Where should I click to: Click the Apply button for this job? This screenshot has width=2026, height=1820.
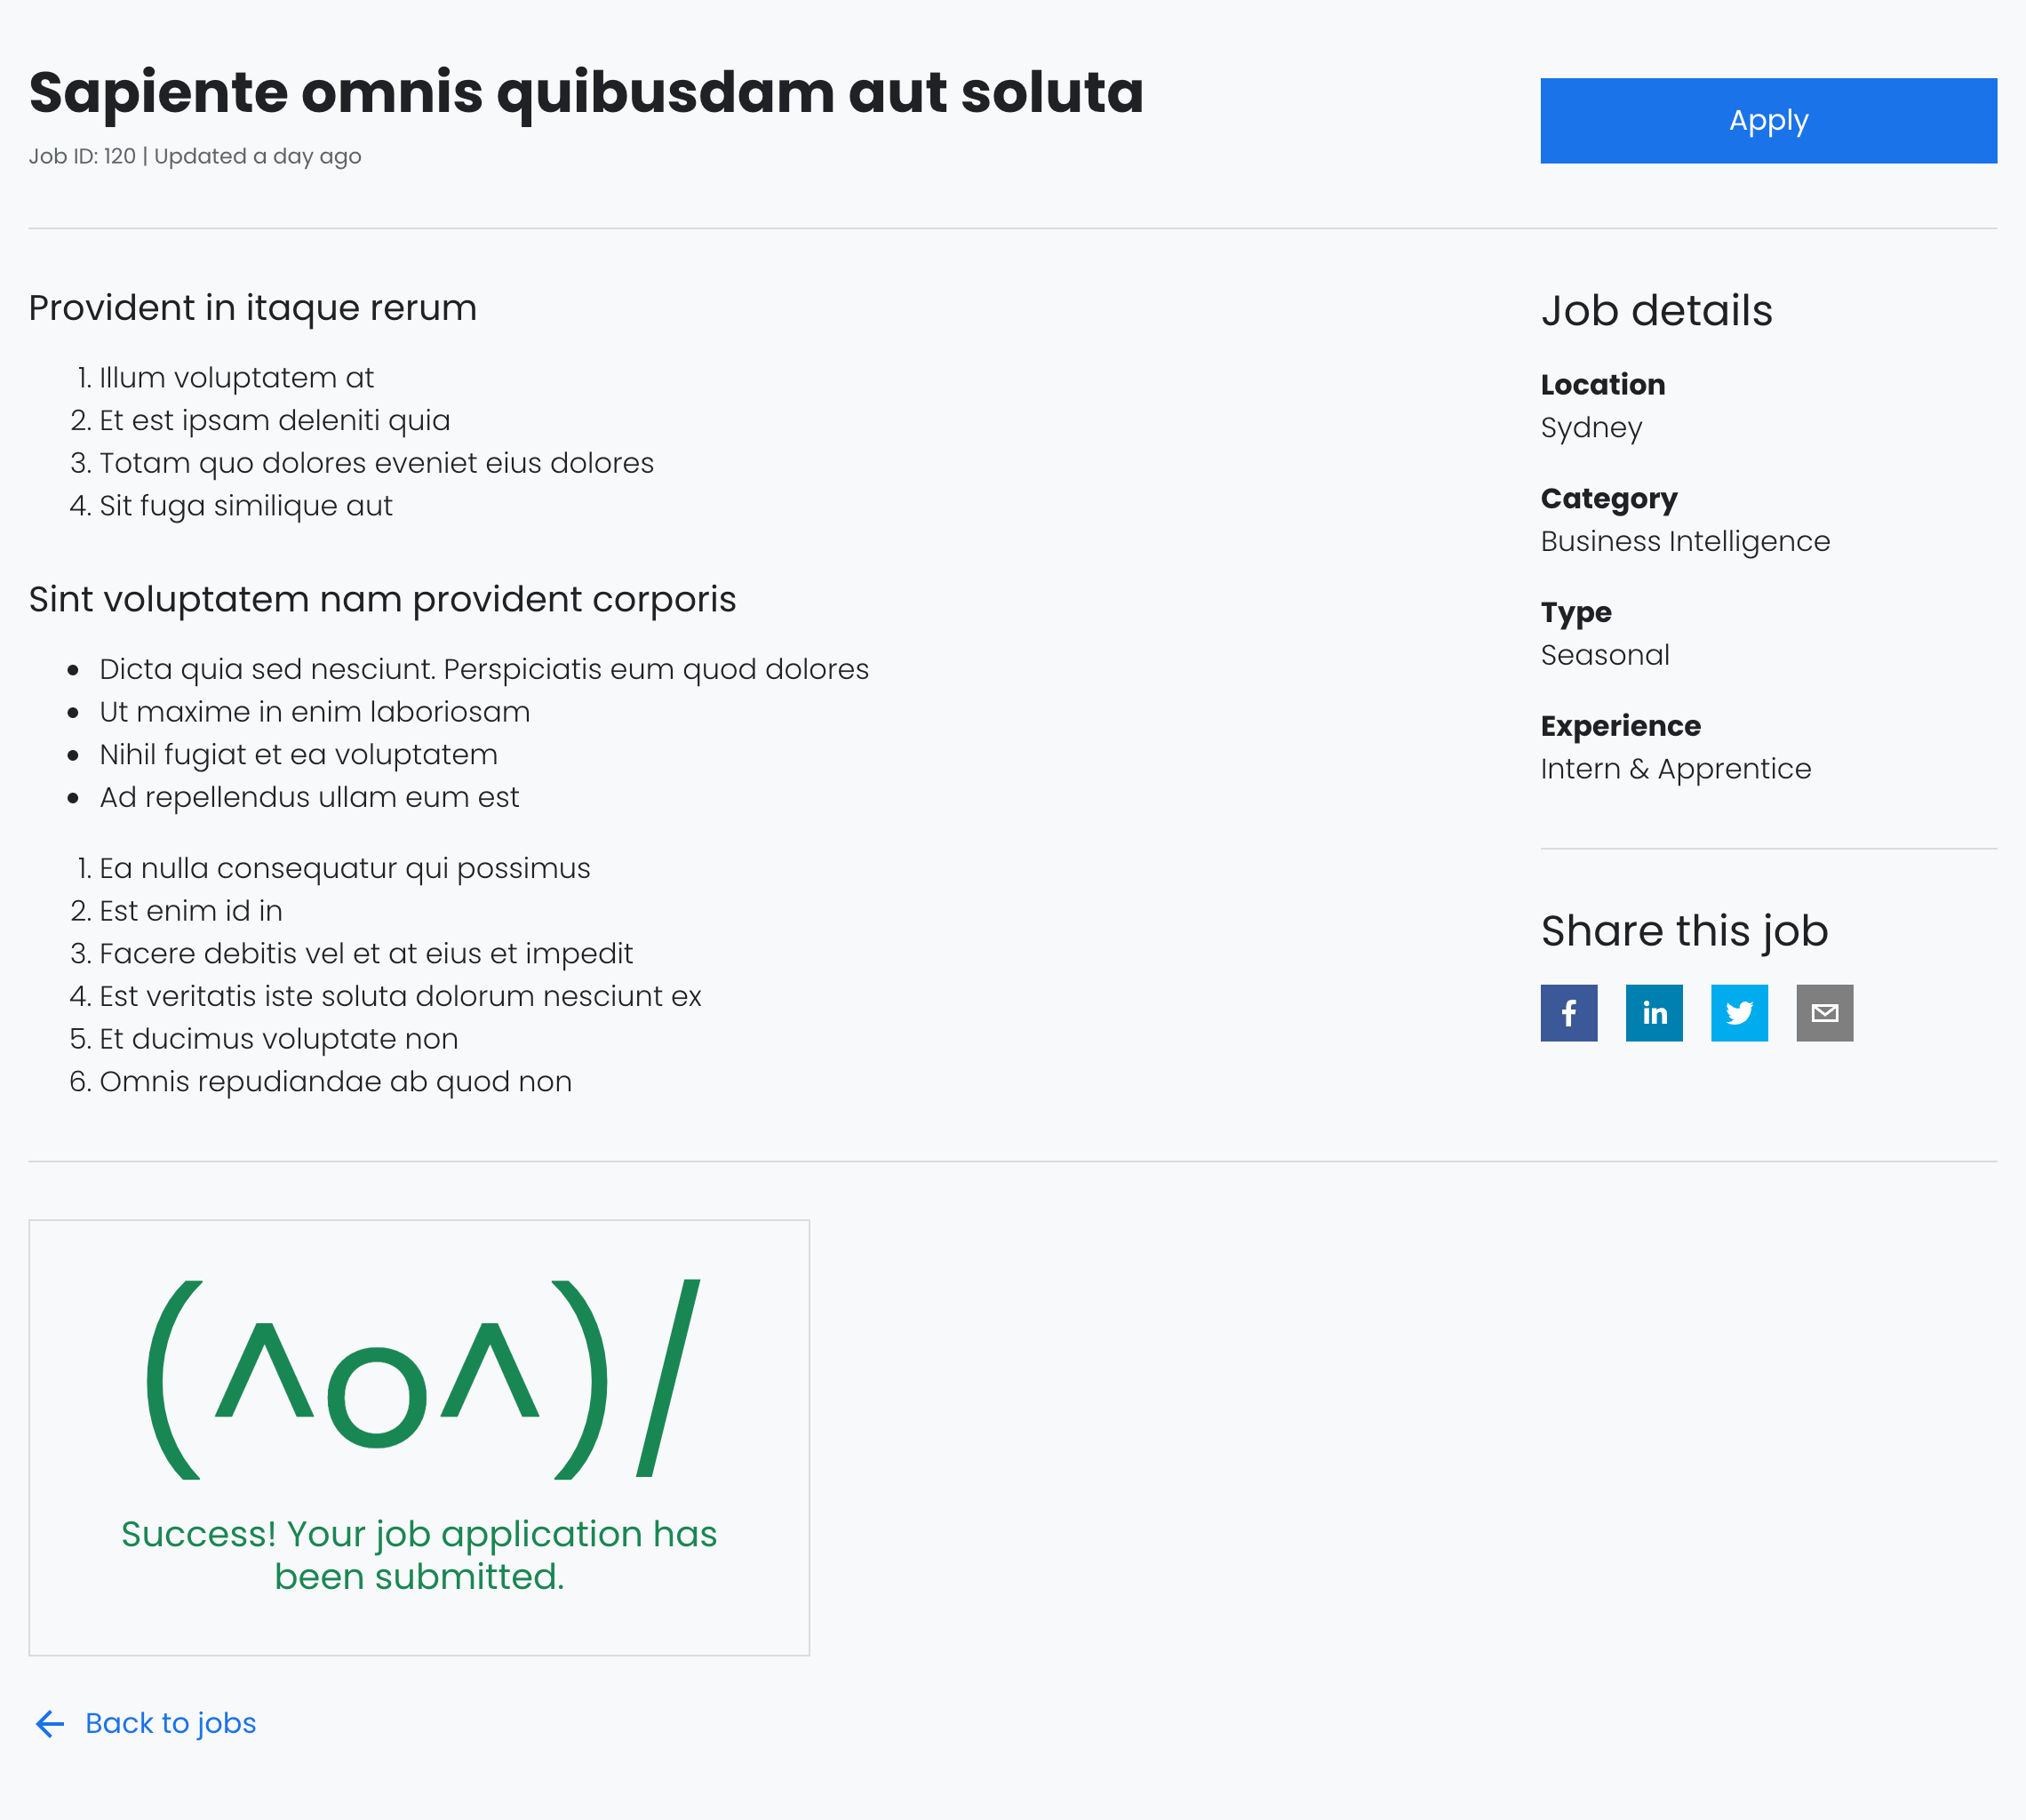click(x=1767, y=119)
